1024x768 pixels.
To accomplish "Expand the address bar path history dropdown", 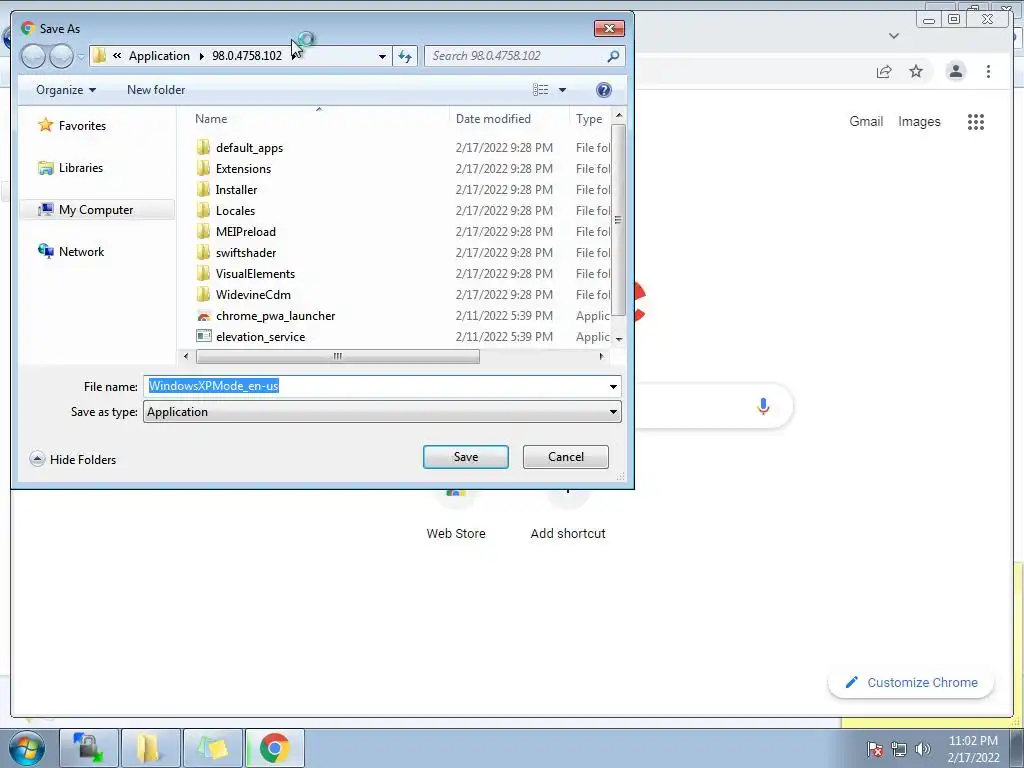I will pos(382,56).
